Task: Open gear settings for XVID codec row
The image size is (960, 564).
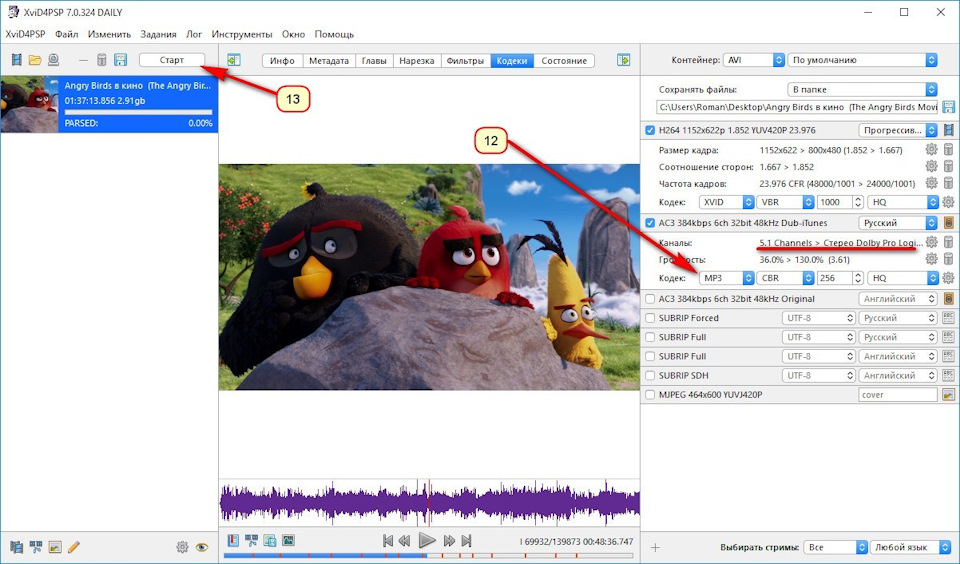Action: (948, 201)
